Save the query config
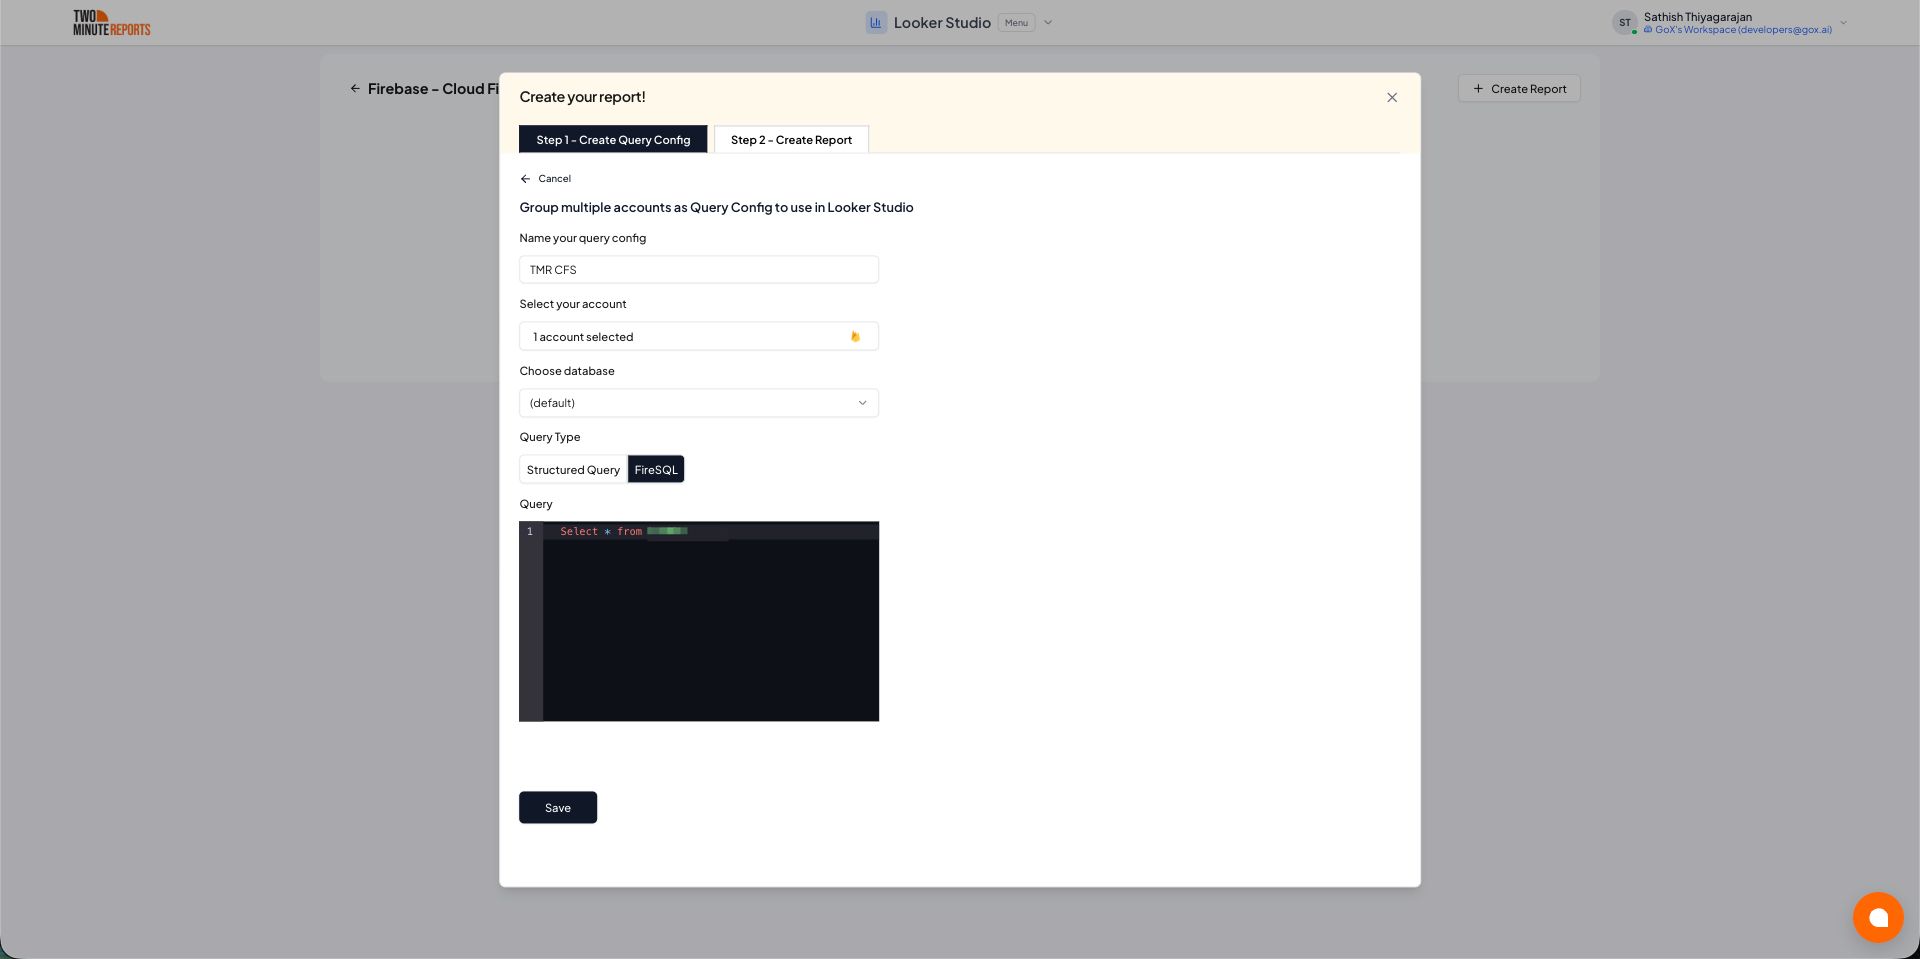This screenshot has width=1920, height=959. tap(557, 807)
